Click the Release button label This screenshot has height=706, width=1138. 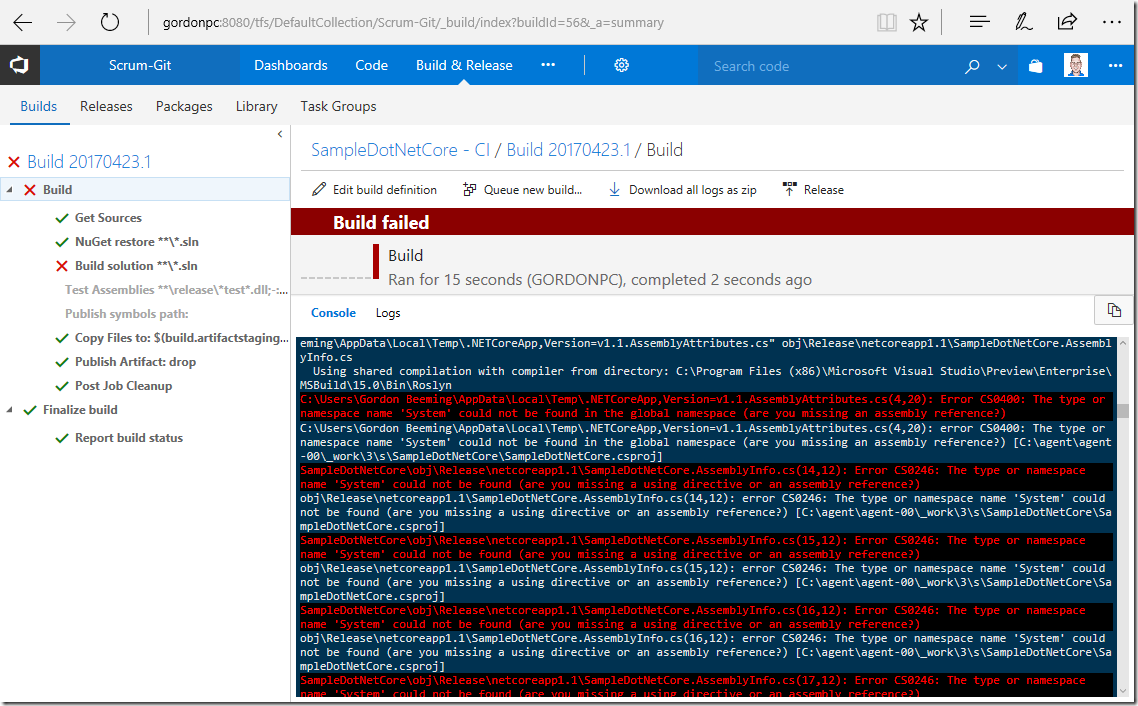point(824,189)
